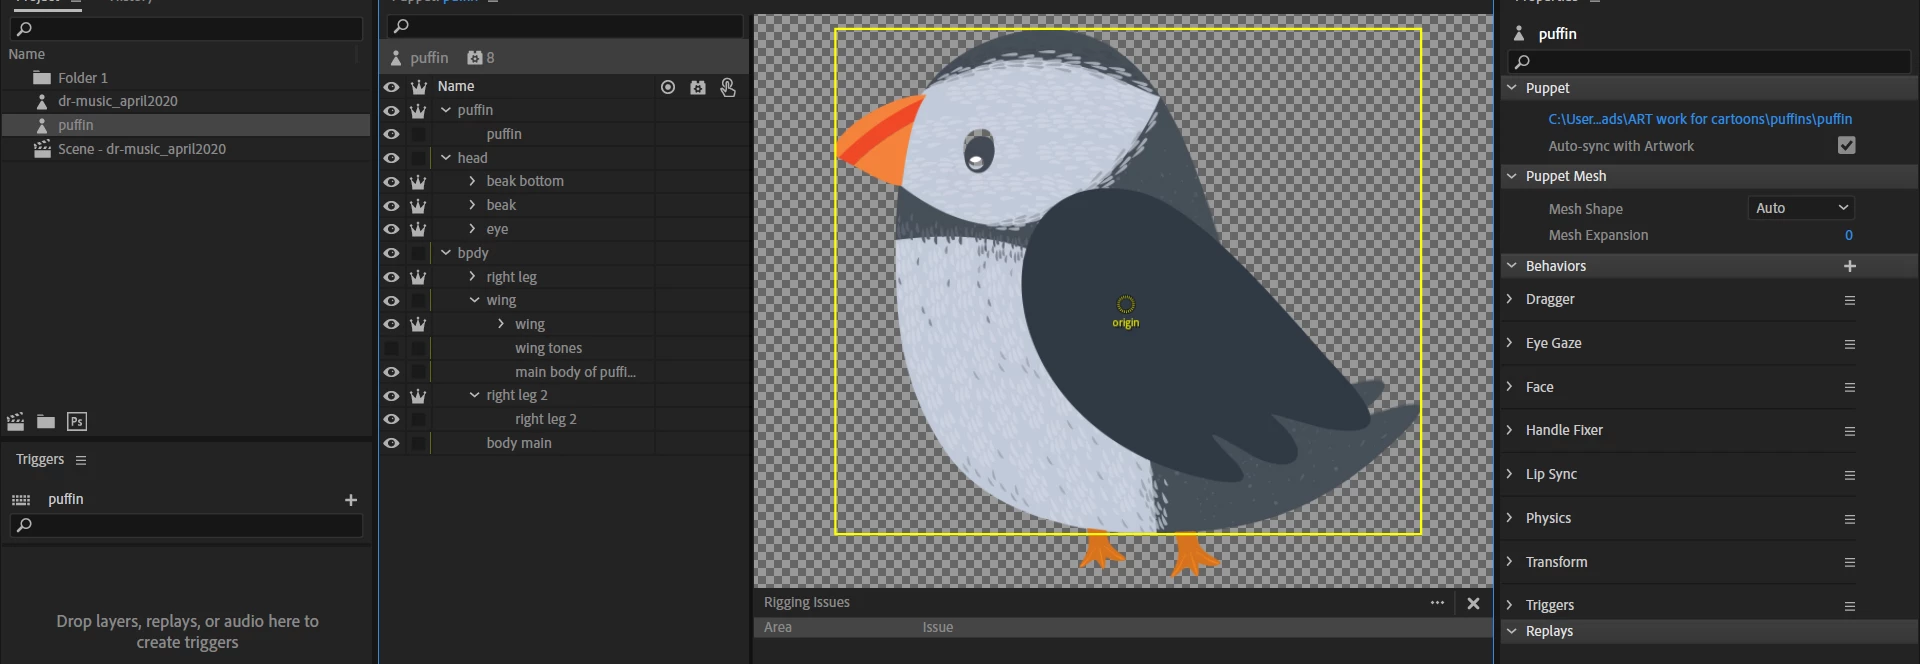Close the Rigging Issues panel

(x=1473, y=603)
